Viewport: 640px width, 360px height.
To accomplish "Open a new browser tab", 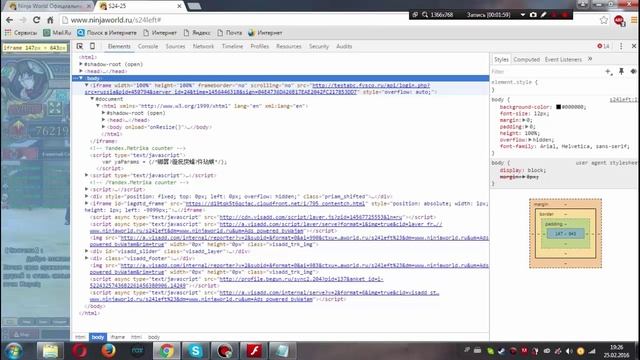I will coord(194,6).
